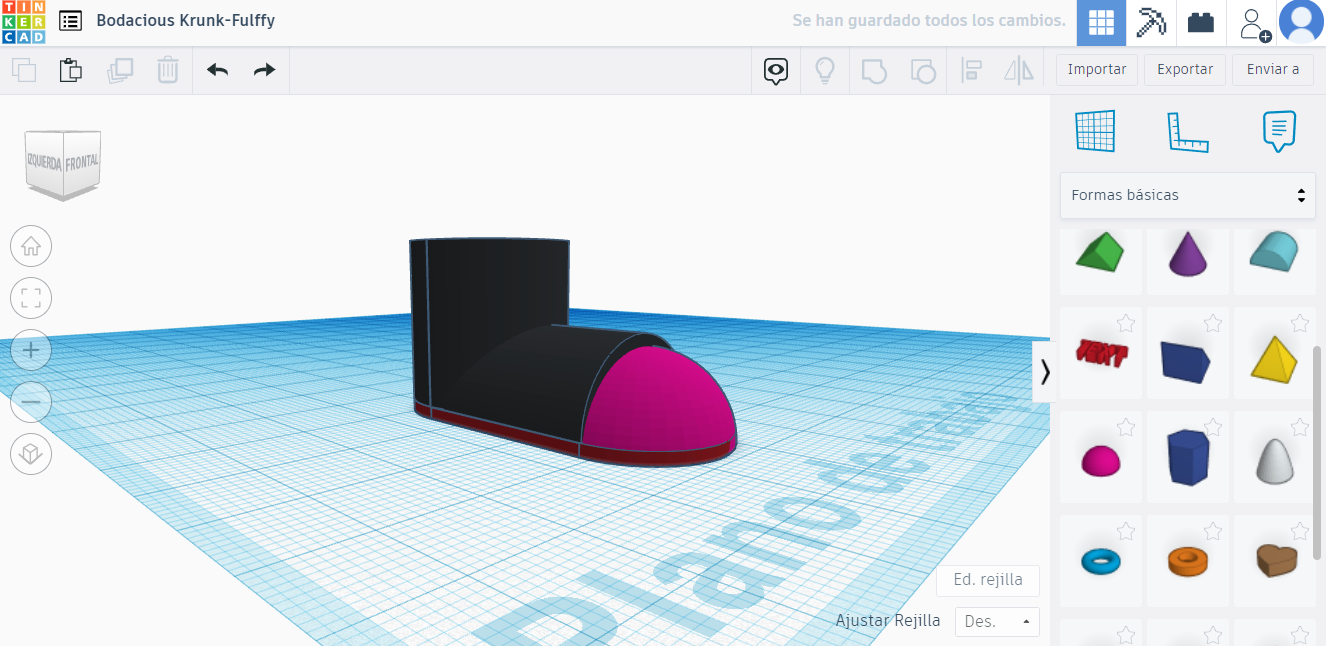
Task: Favorite the orange tube star
Action: click(1213, 531)
